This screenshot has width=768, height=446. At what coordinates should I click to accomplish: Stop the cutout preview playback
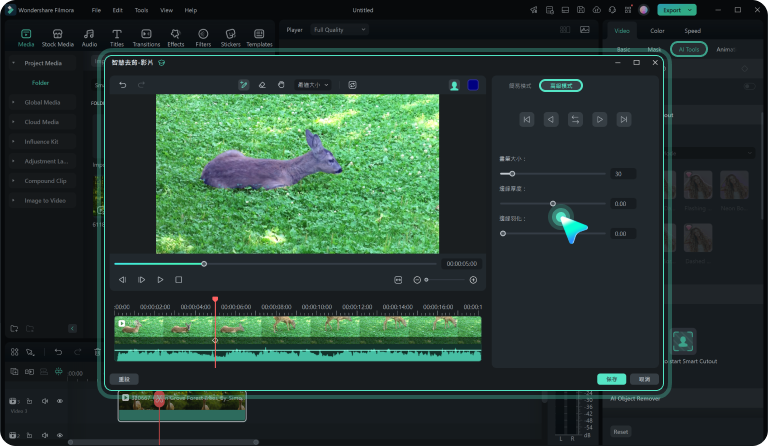tap(179, 280)
